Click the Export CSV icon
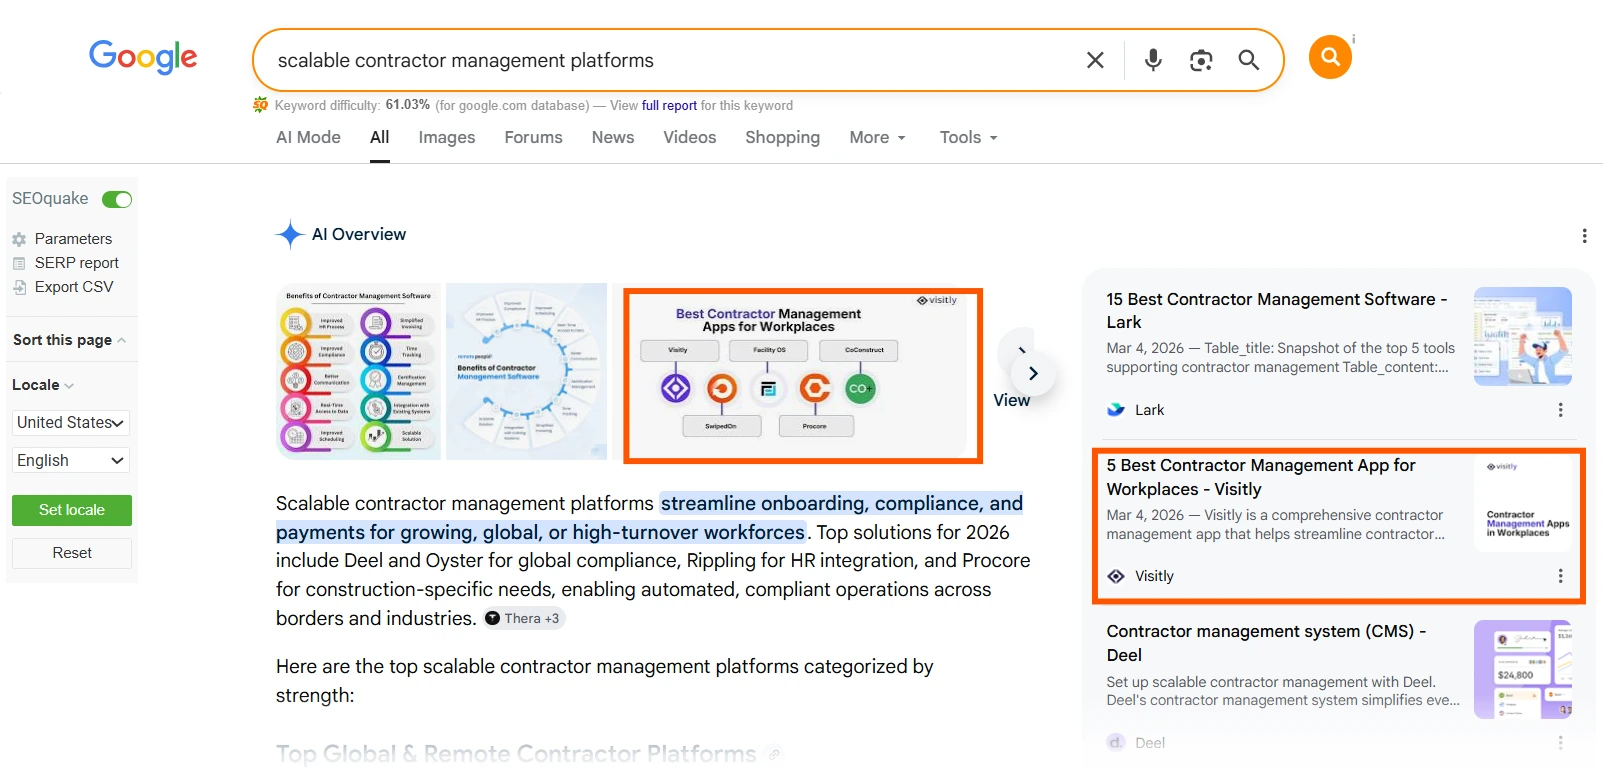Viewport: 1603px width, 784px height. 19,287
